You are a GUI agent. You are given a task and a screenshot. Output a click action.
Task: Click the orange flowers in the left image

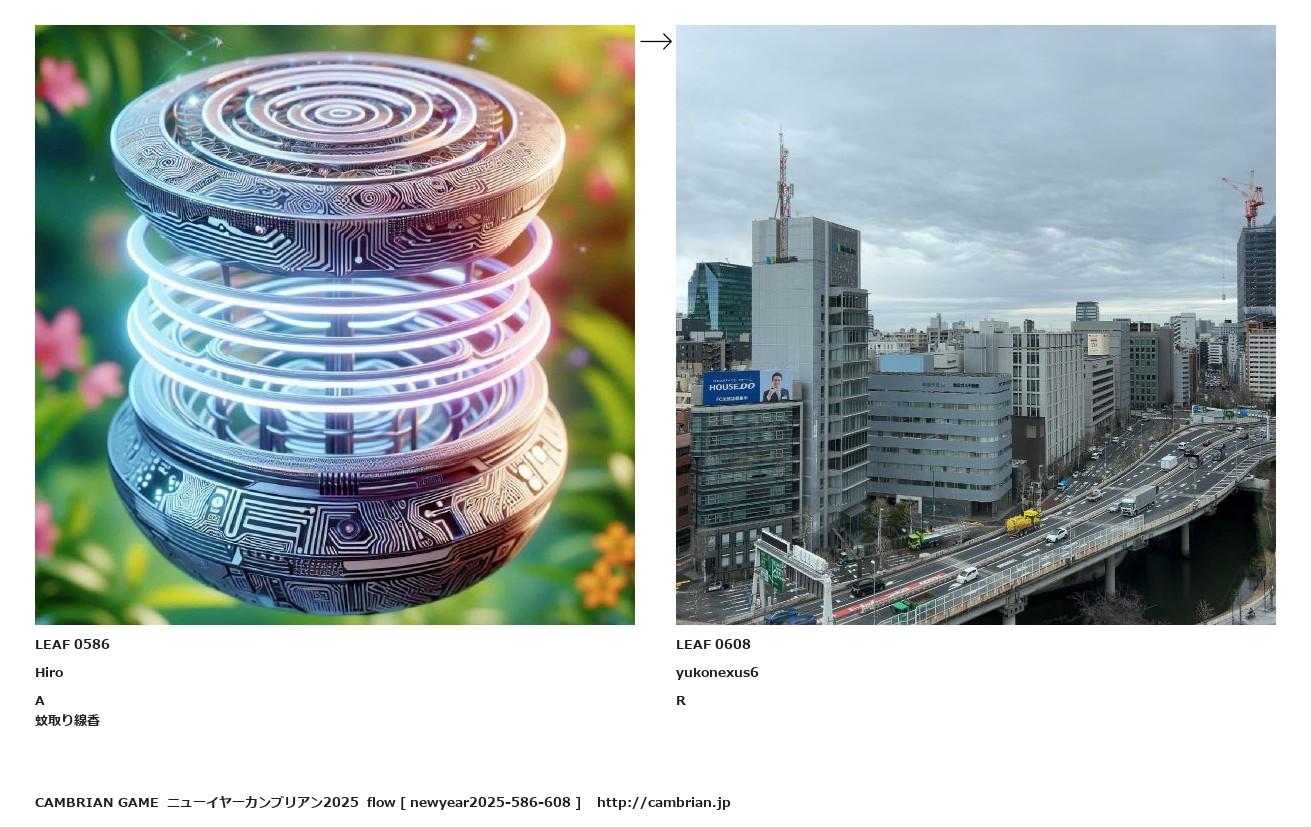coord(607,566)
